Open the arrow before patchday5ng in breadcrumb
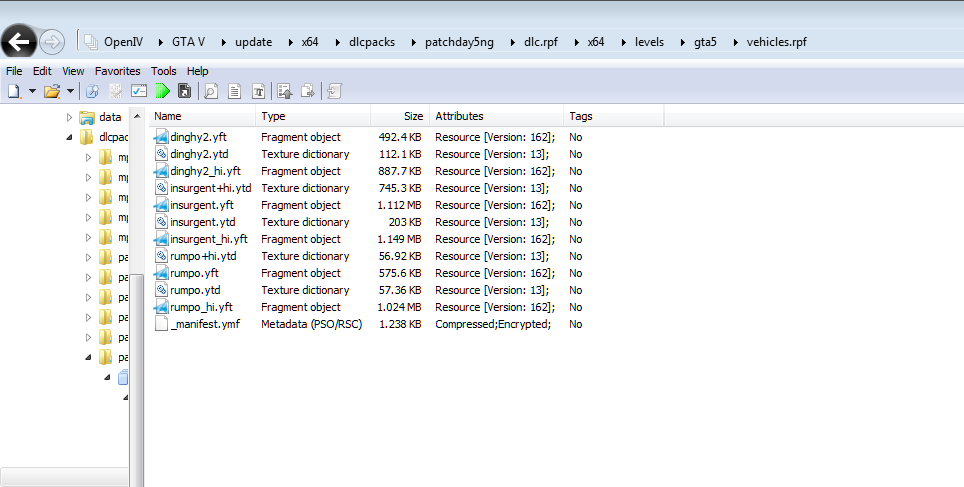The height and width of the screenshot is (487, 964). coord(413,42)
